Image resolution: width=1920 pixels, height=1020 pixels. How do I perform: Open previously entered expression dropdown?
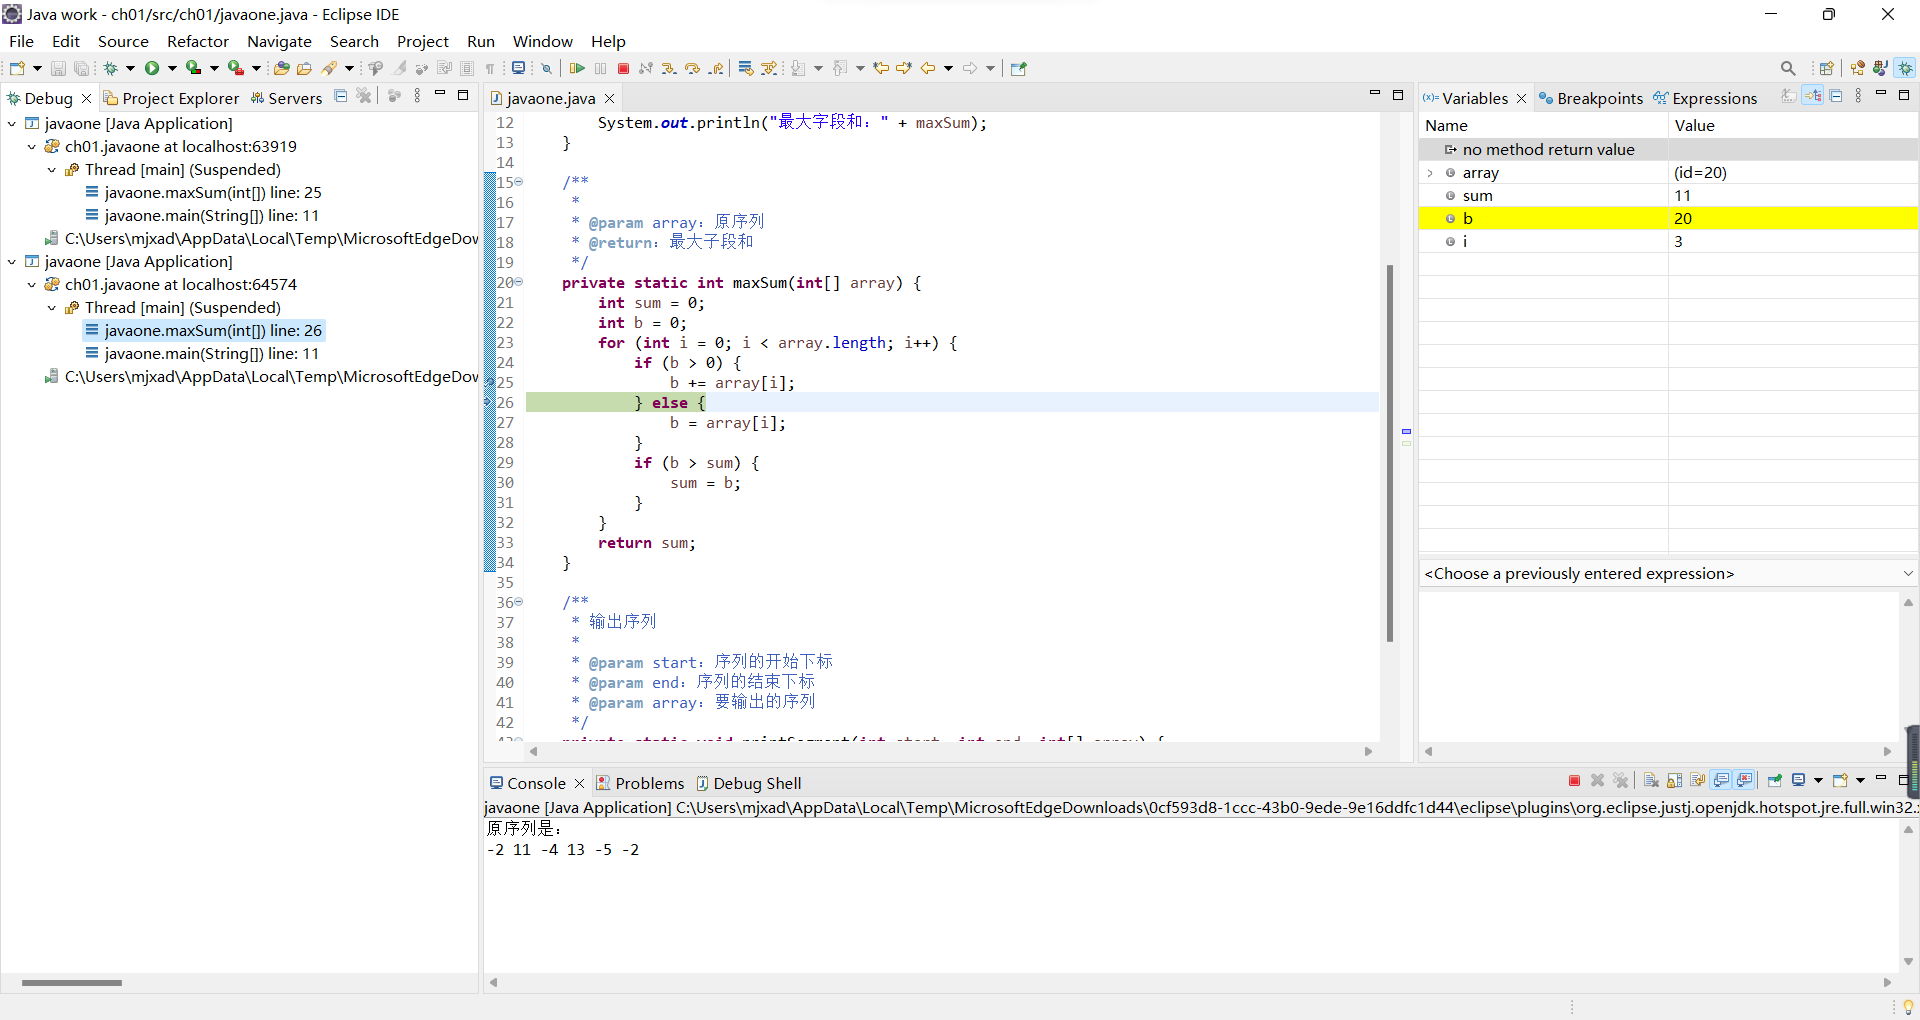point(1907,573)
